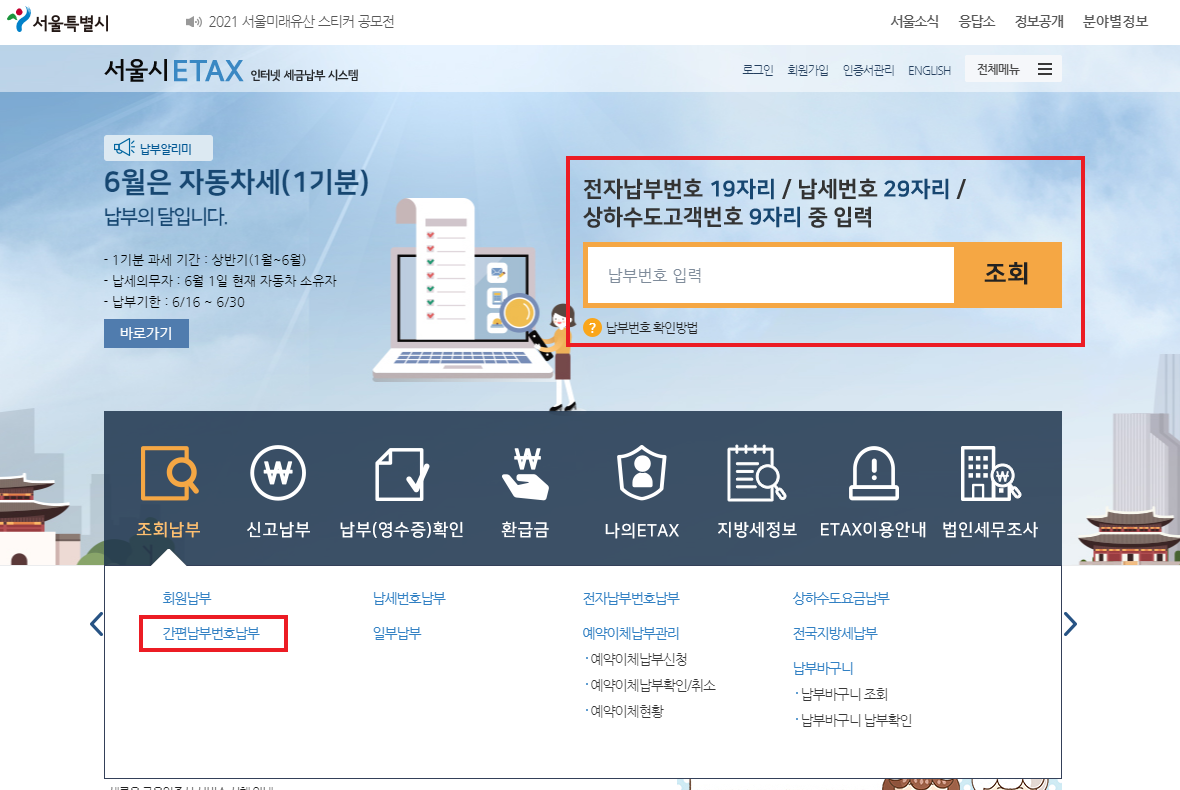
Task: Select the 조회납부 menu label
Action: pos(169,530)
